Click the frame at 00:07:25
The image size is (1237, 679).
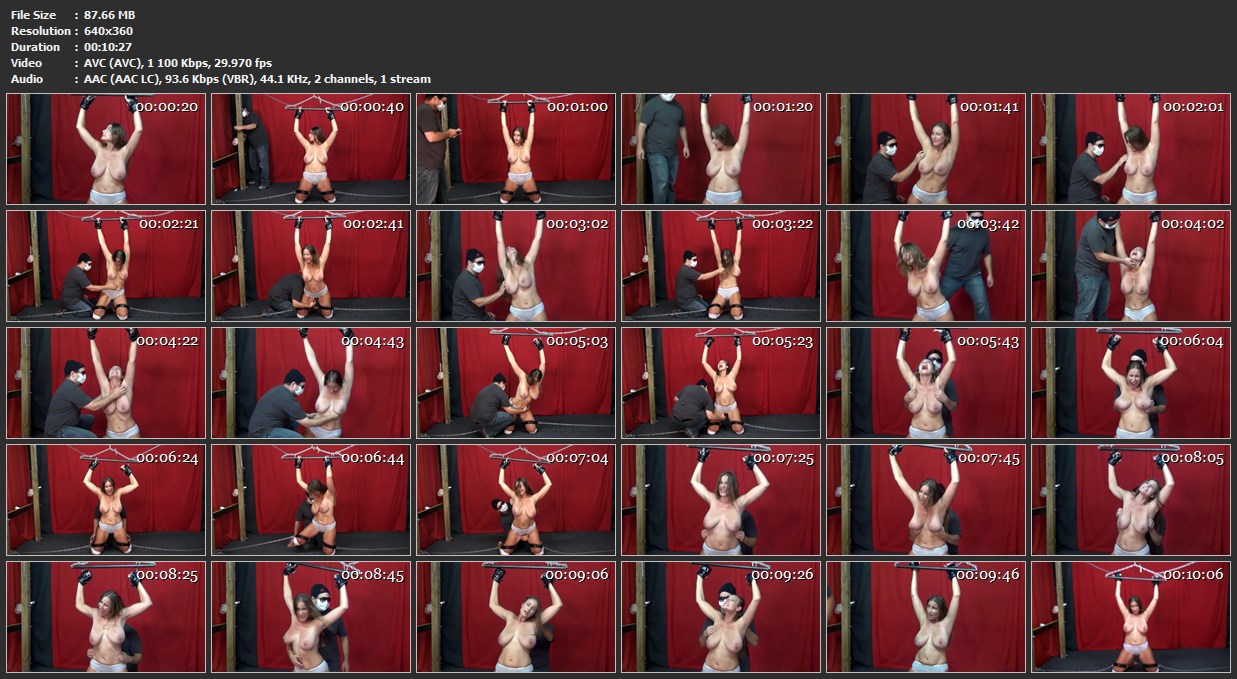click(721, 499)
